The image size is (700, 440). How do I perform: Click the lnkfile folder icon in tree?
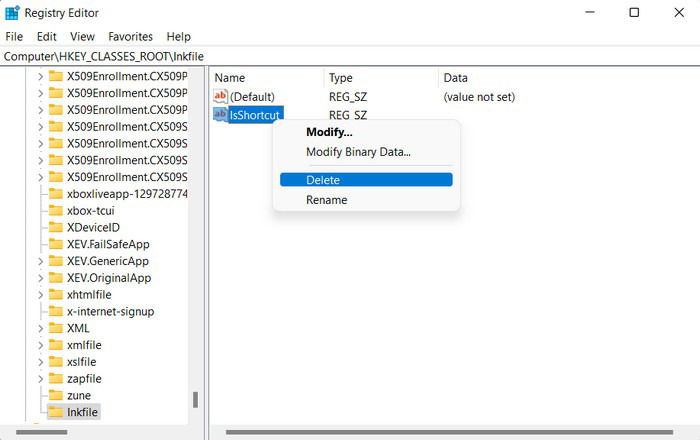(x=56, y=412)
